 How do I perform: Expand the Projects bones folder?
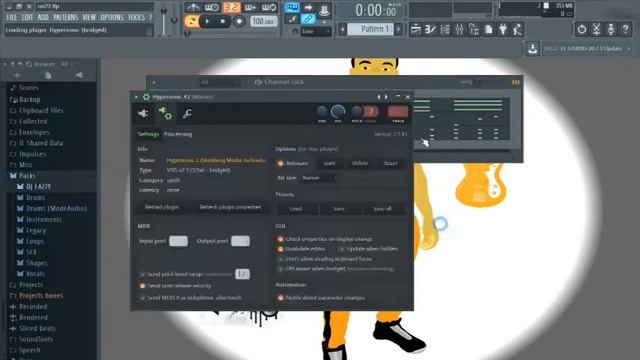coord(41,296)
